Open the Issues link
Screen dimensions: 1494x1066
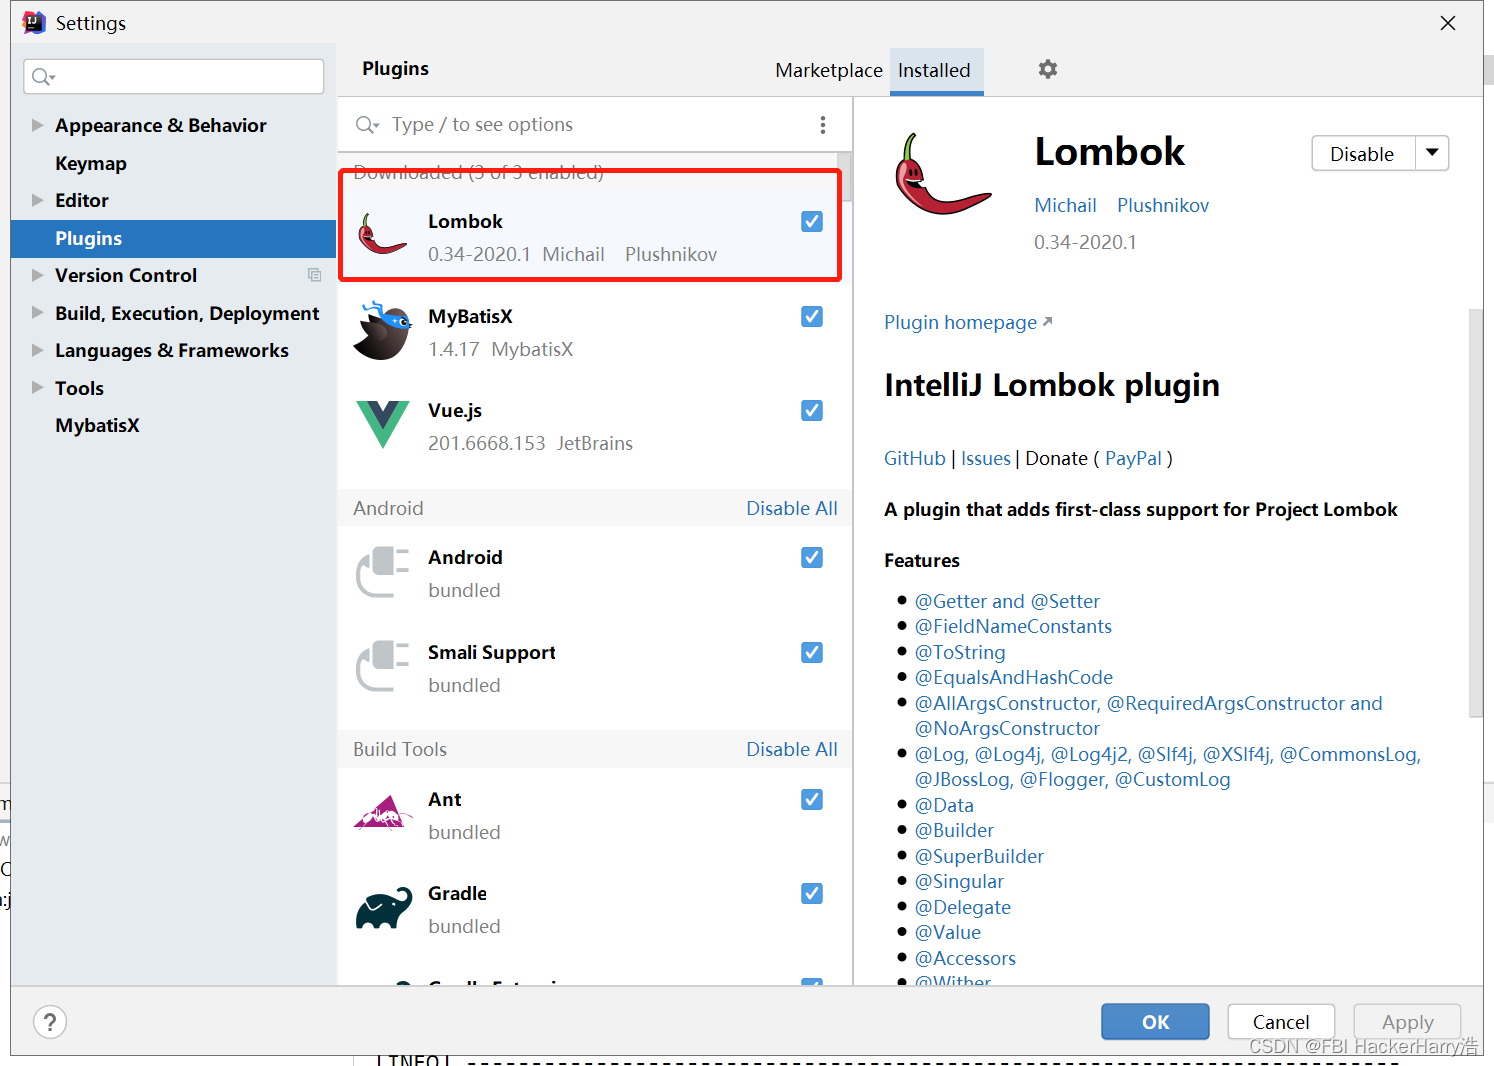986,458
